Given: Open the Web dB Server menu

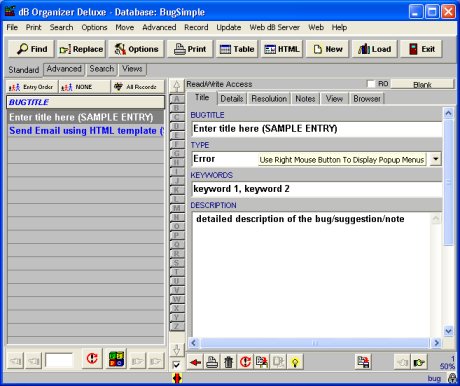Looking at the screenshot, I should (x=274, y=27).
